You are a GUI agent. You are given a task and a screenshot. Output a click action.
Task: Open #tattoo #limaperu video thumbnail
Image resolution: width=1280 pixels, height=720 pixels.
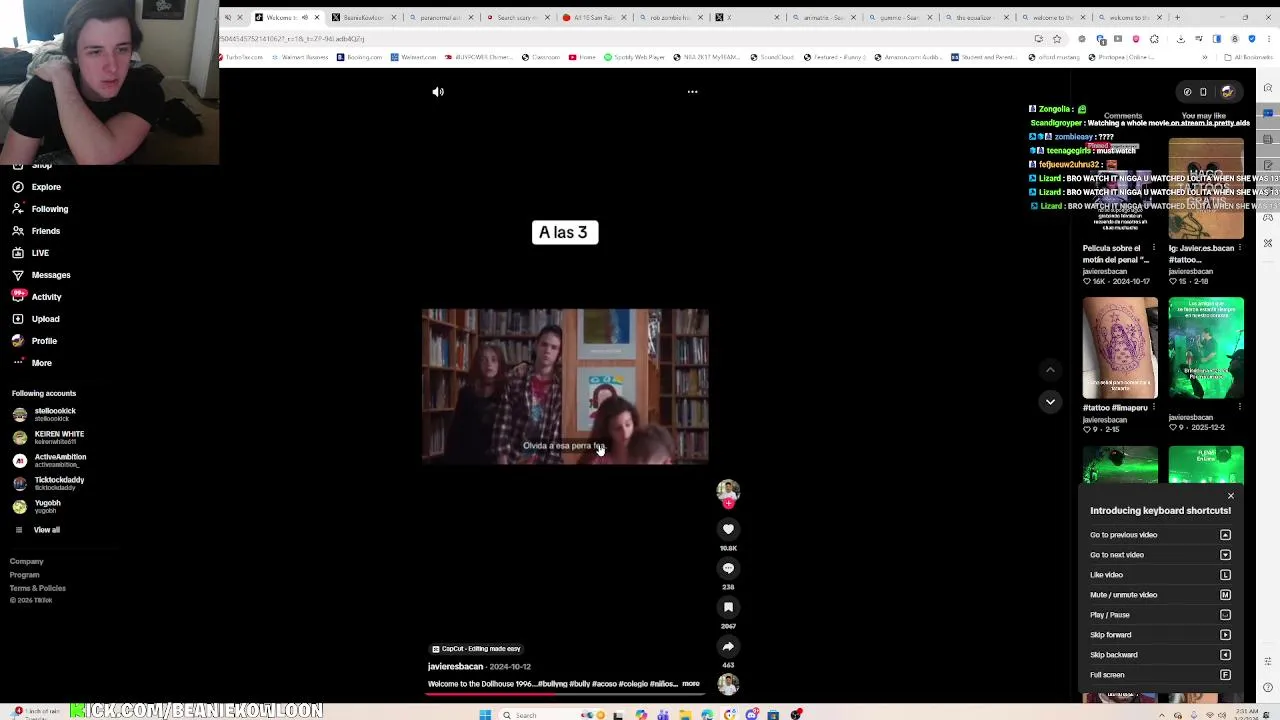point(1120,347)
